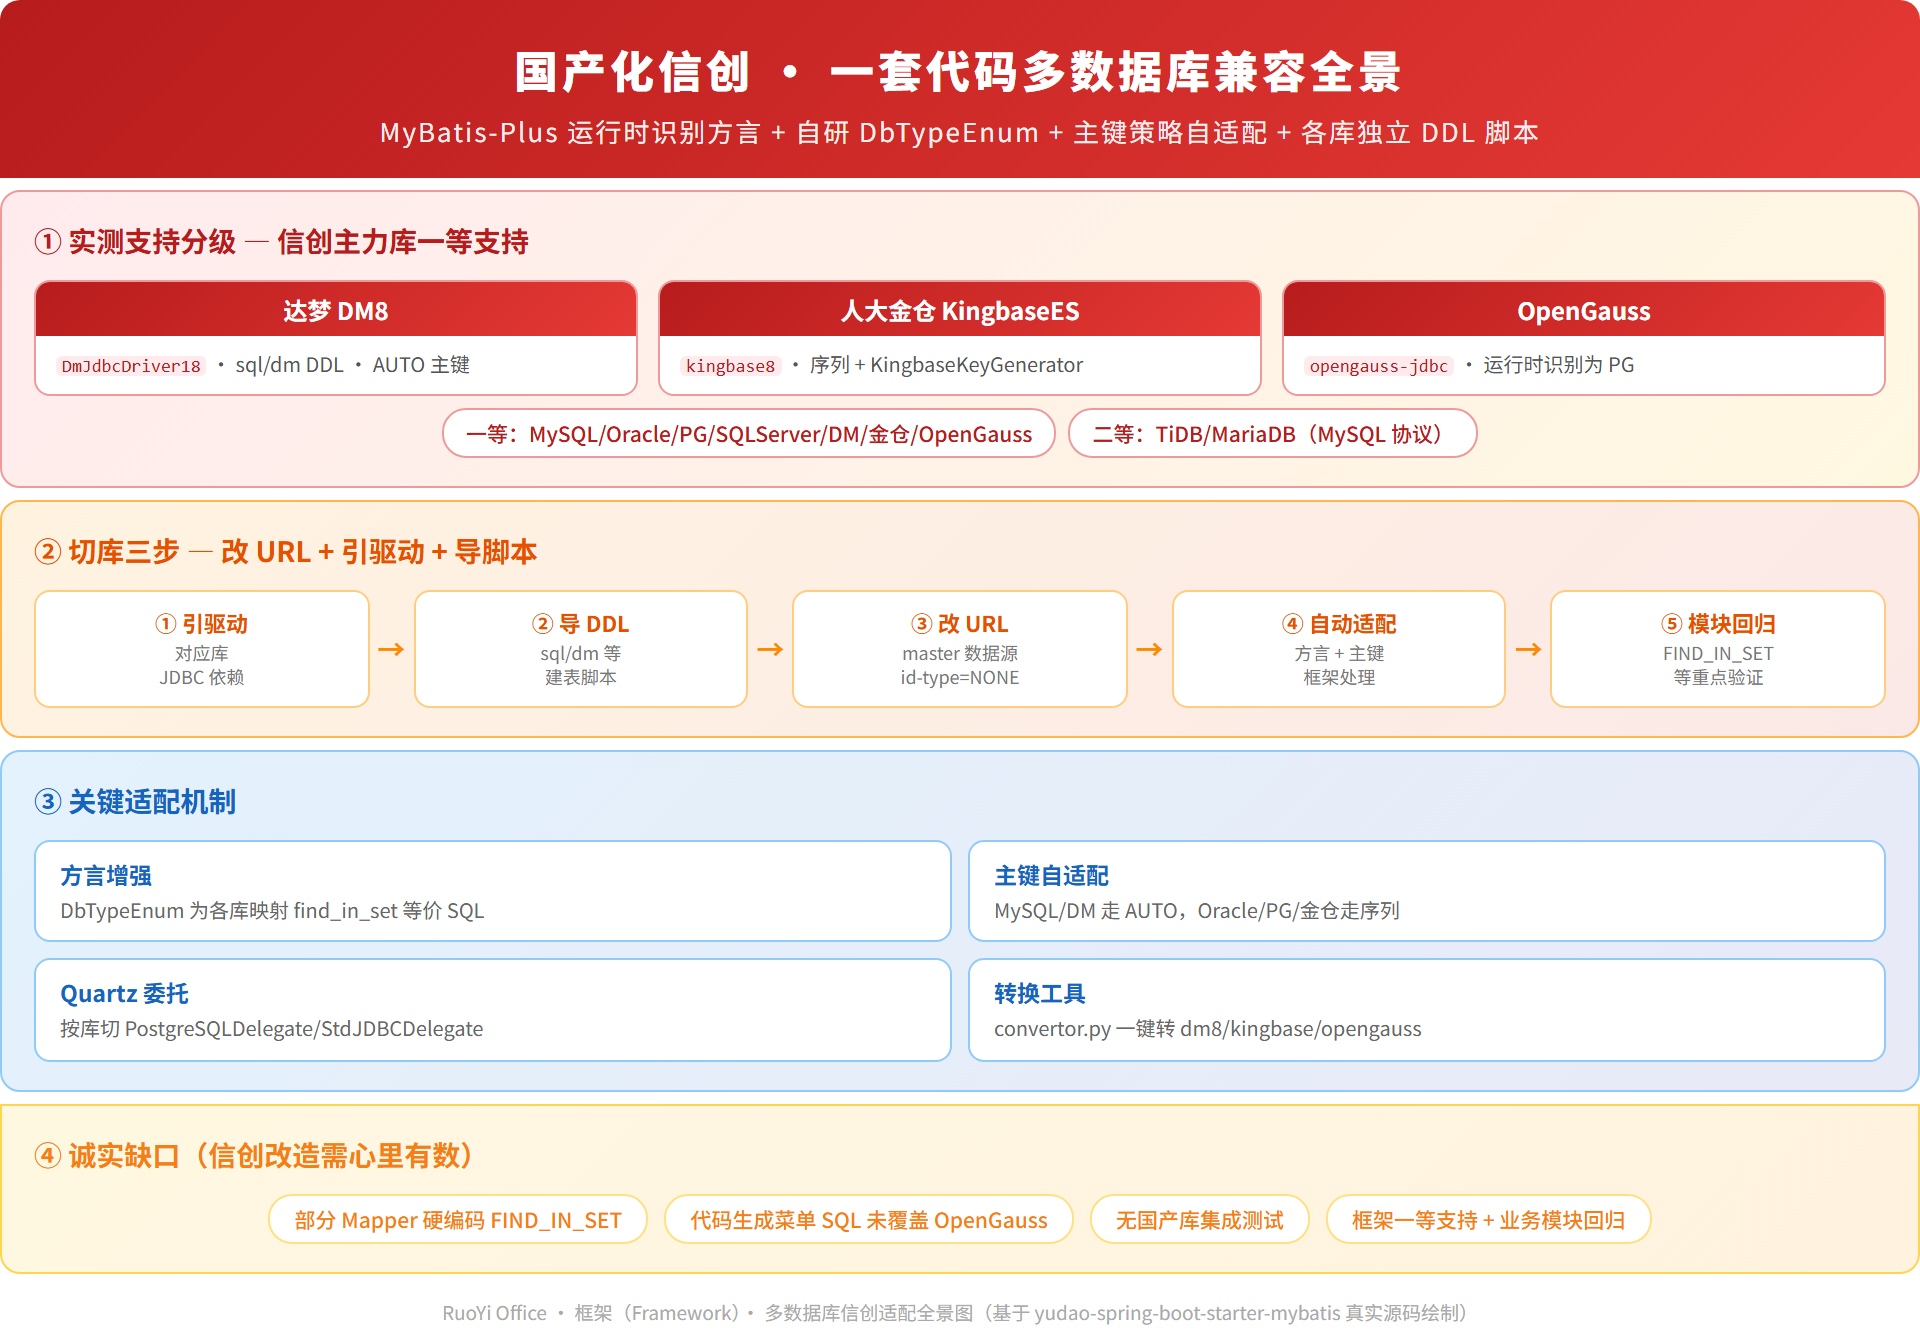Click text DbTypeEnum 为各库映射 find_in_set
Screen dimensions: 1920x1330
(272, 911)
